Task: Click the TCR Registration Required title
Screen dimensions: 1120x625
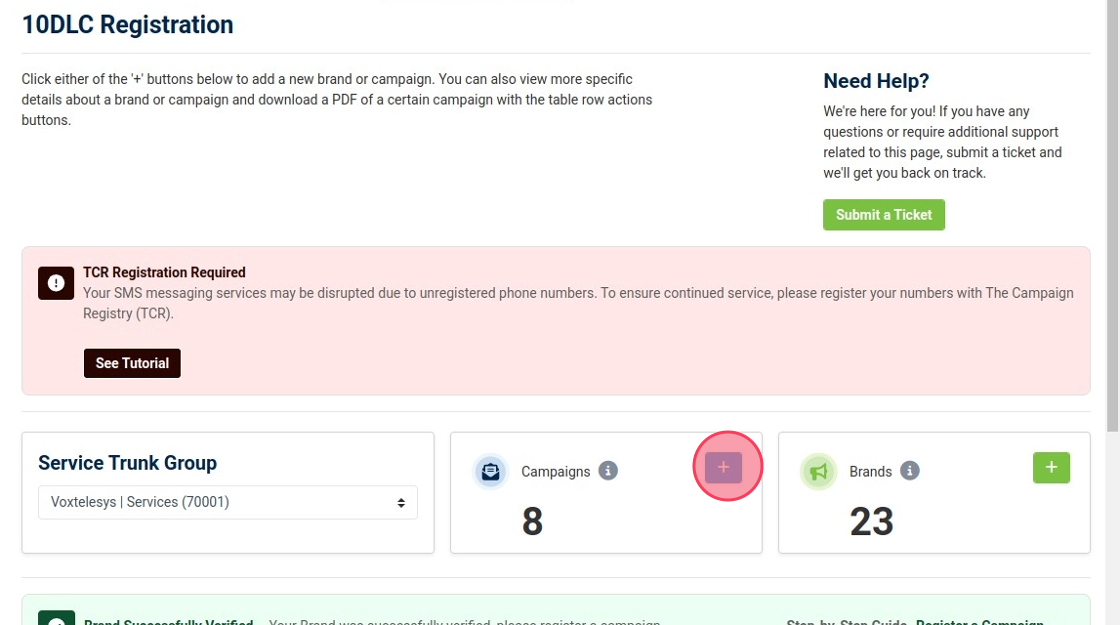Action: 164,272
